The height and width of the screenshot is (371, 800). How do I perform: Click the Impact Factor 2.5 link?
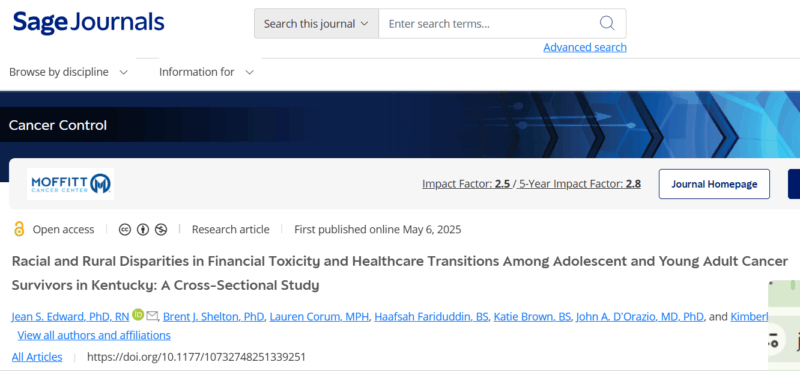click(x=466, y=184)
